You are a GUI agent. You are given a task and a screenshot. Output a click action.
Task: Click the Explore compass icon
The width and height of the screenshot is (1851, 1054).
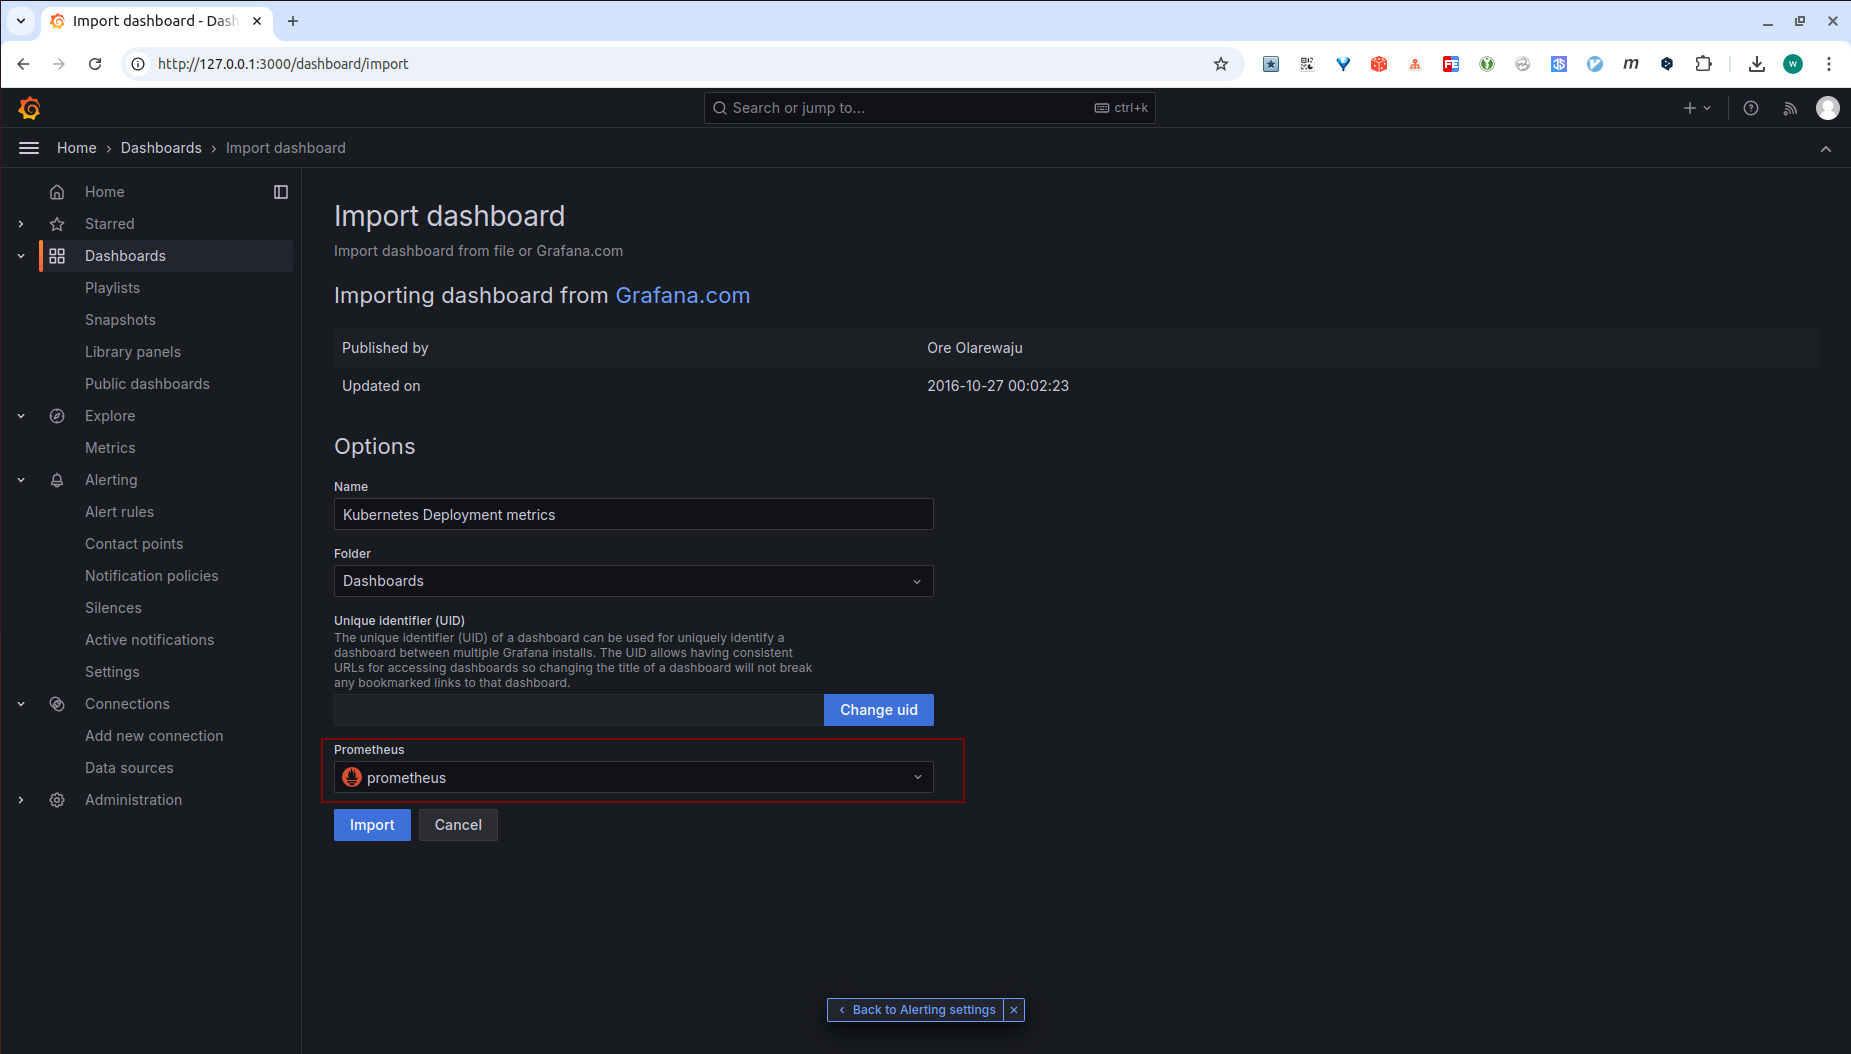pos(57,416)
